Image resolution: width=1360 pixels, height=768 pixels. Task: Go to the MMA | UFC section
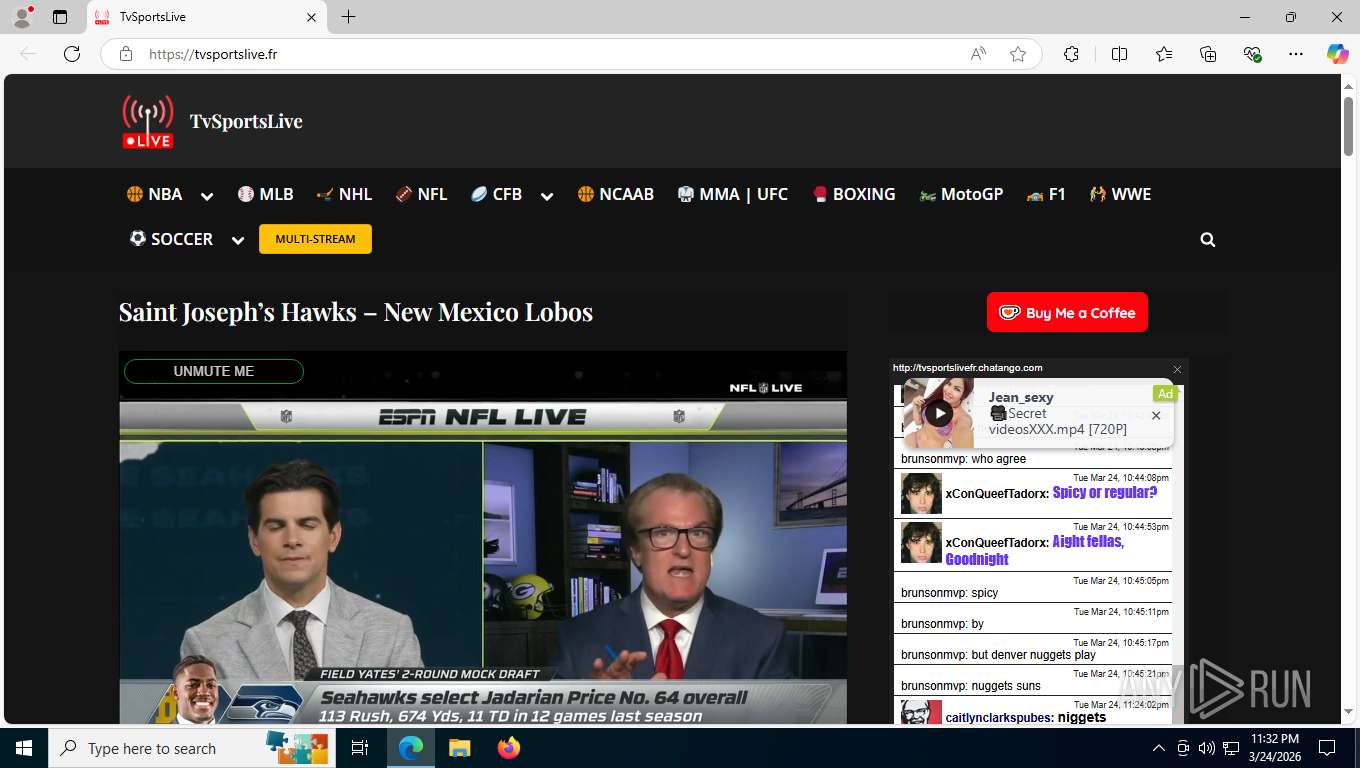(732, 194)
